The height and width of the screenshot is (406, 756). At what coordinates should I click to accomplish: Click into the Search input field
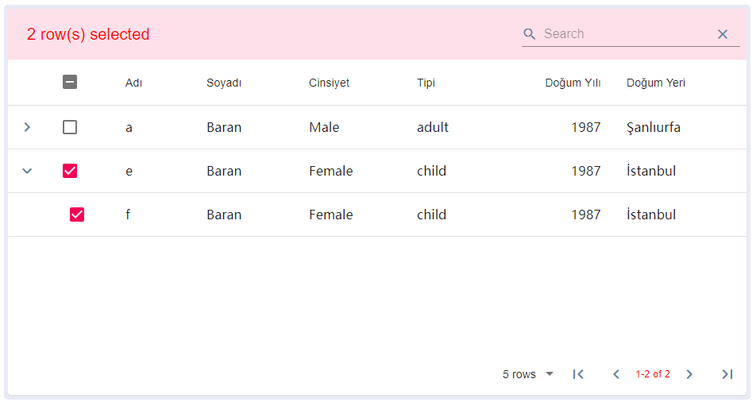coord(625,34)
